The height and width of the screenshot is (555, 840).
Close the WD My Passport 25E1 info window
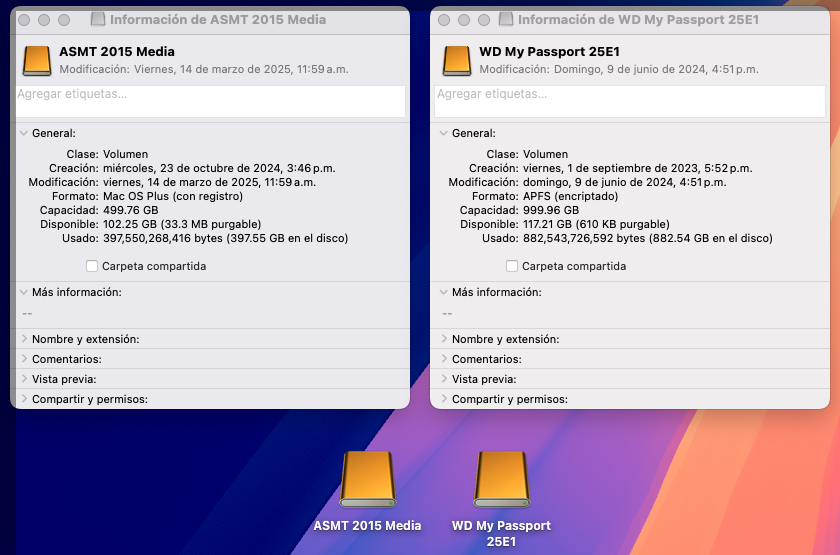point(444,20)
